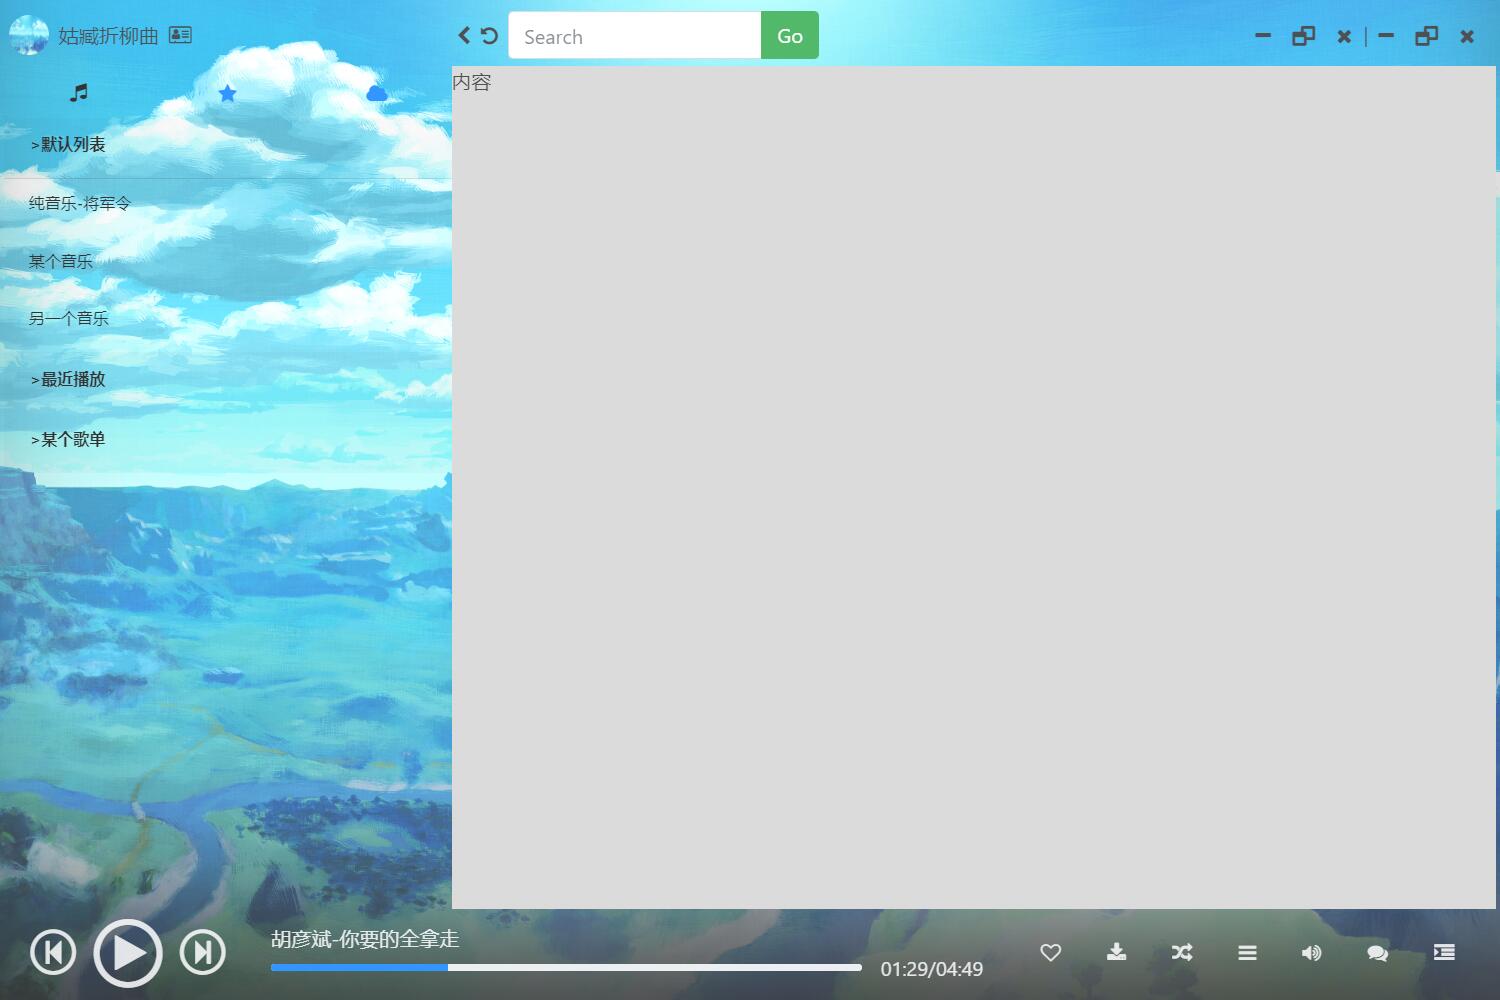Image resolution: width=1500 pixels, height=1000 pixels.
Task: Refresh the page with the undo arrow
Action: [x=489, y=36]
